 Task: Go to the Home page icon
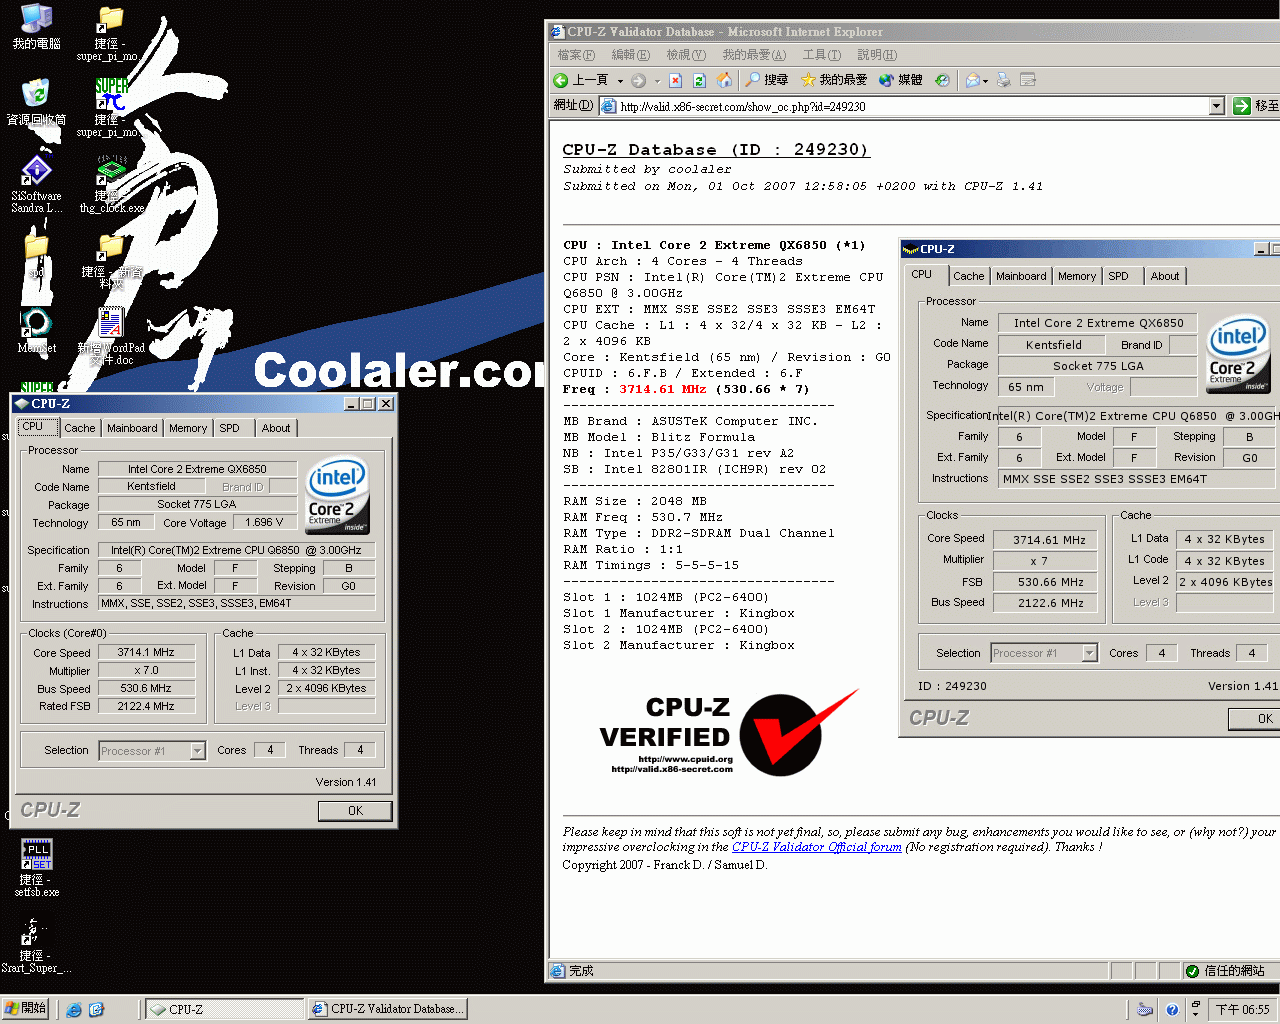click(724, 80)
